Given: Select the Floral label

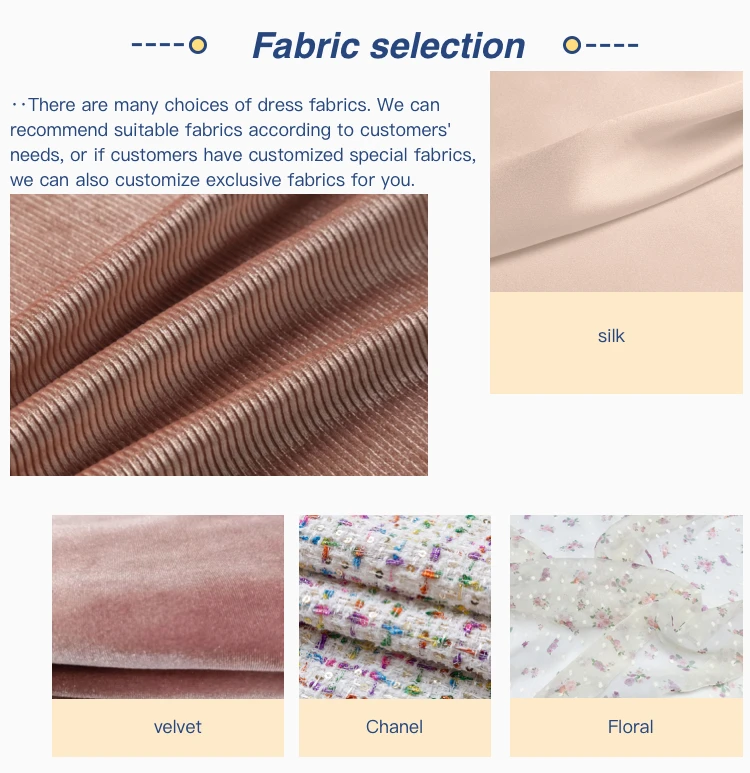Looking at the screenshot, I should [630, 727].
